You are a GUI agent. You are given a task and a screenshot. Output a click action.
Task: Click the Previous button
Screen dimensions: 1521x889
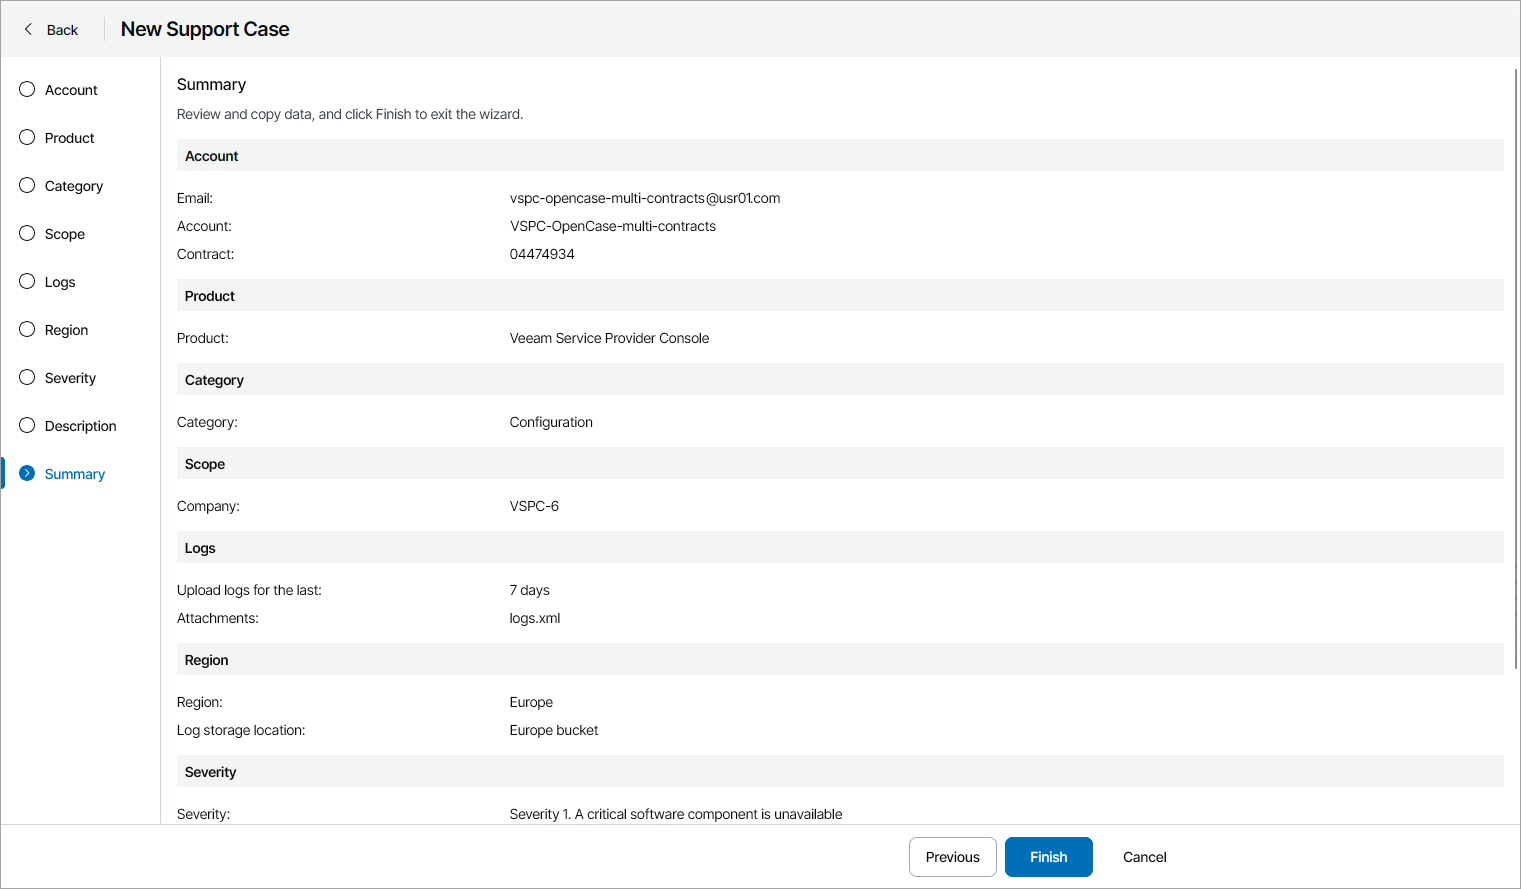(952, 857)
